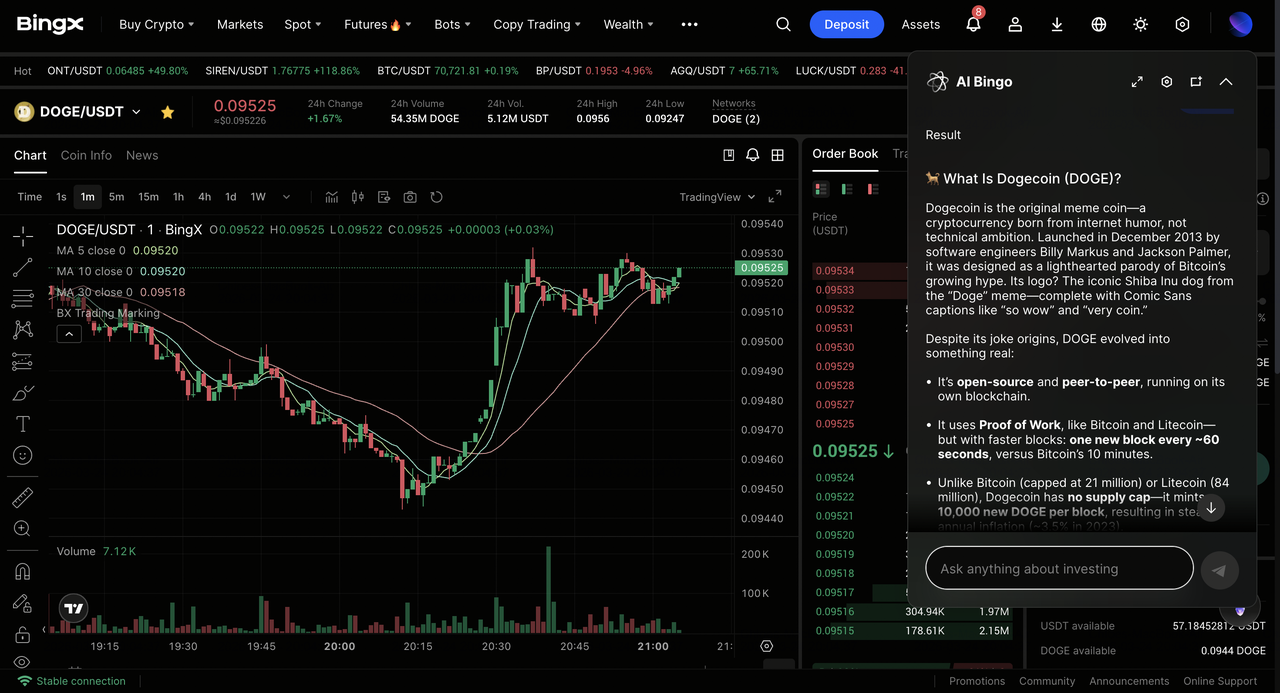Expand the chart to fullscreen
Image resolution: width=1280 pixels, height=693 pixels.
[x=775, y=197]
